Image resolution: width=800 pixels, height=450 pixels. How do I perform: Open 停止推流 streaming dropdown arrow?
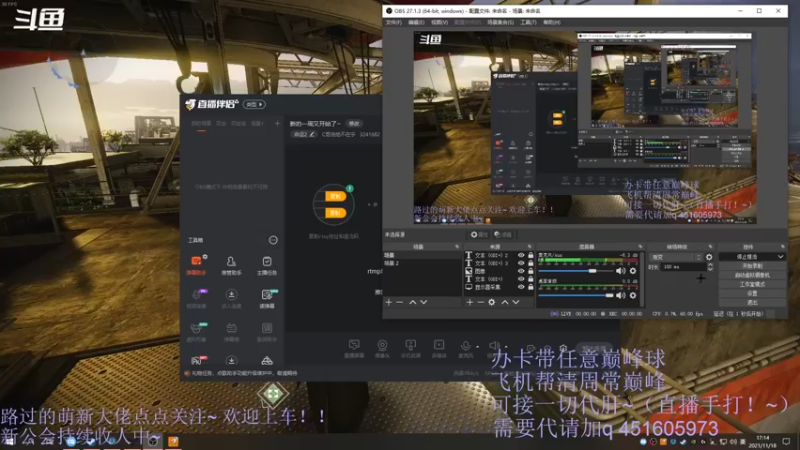pos(781,257)
